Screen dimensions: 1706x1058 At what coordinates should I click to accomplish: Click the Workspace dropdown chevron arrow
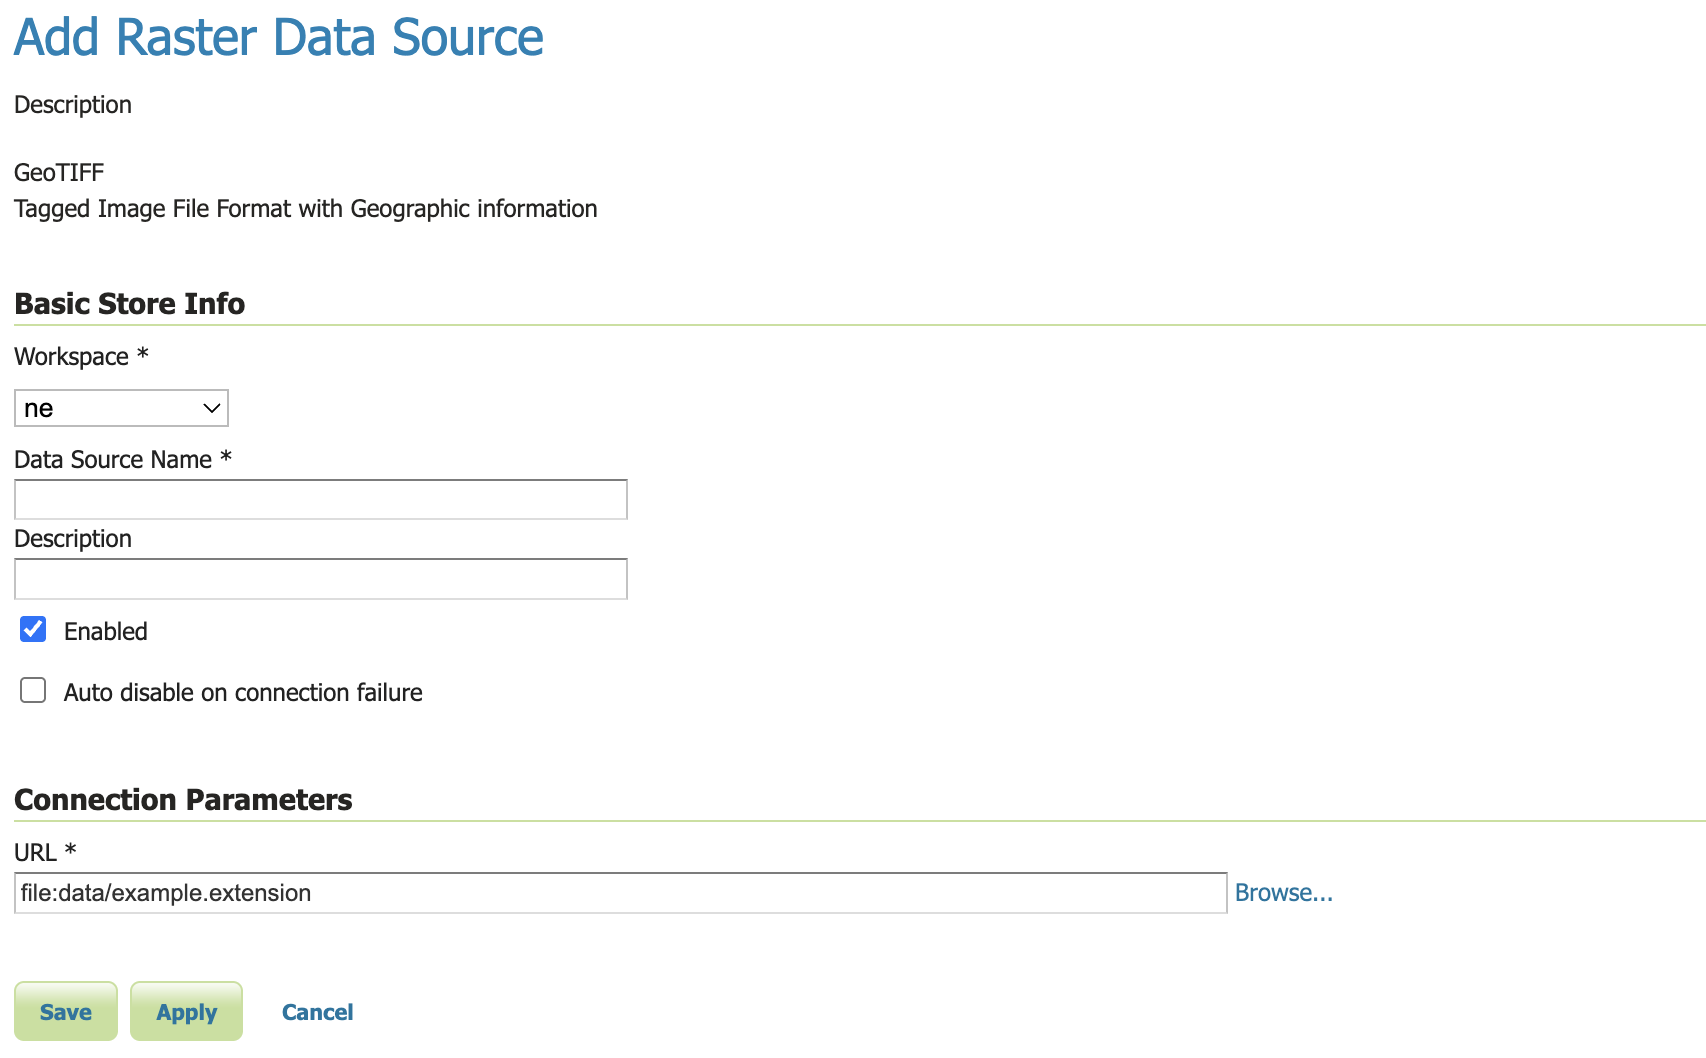[211, 408]
